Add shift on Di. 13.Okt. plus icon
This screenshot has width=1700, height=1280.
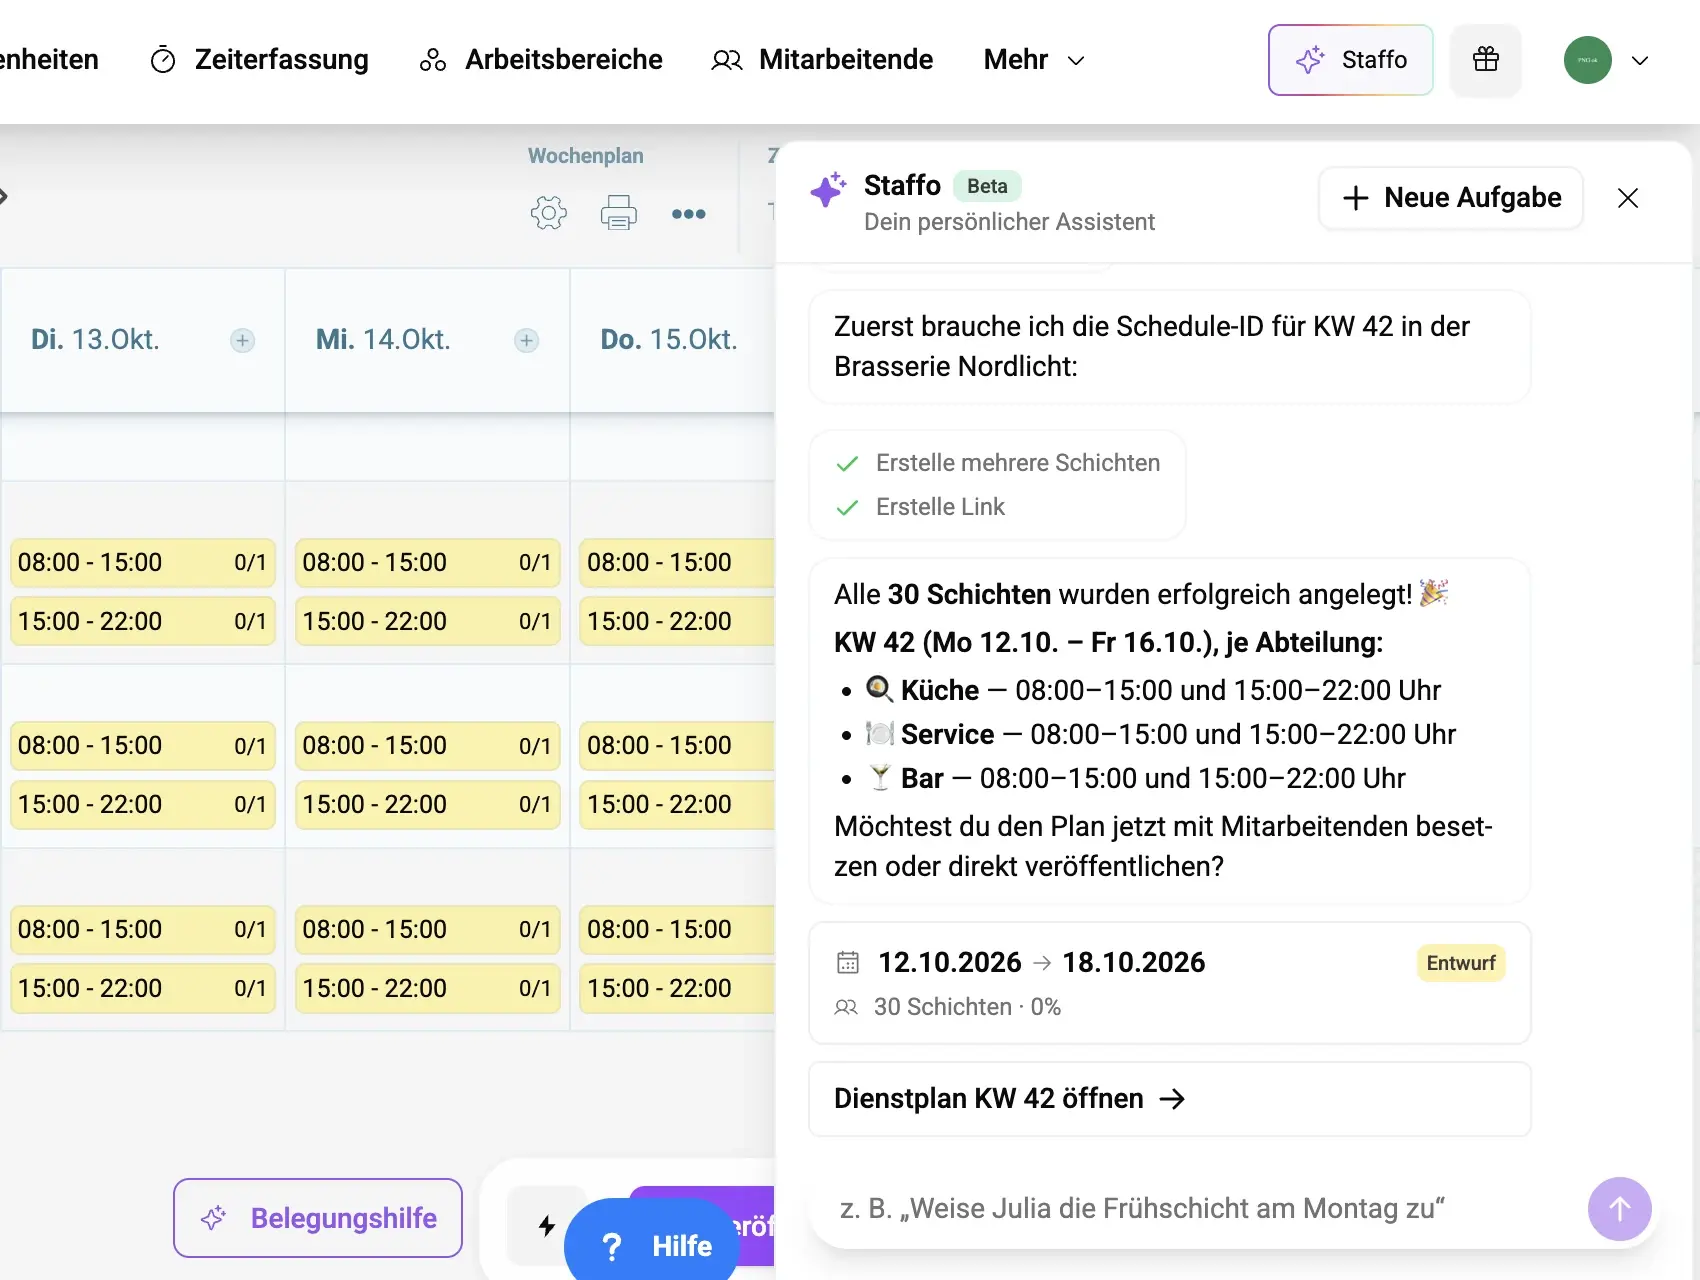(x=242, y=340)
